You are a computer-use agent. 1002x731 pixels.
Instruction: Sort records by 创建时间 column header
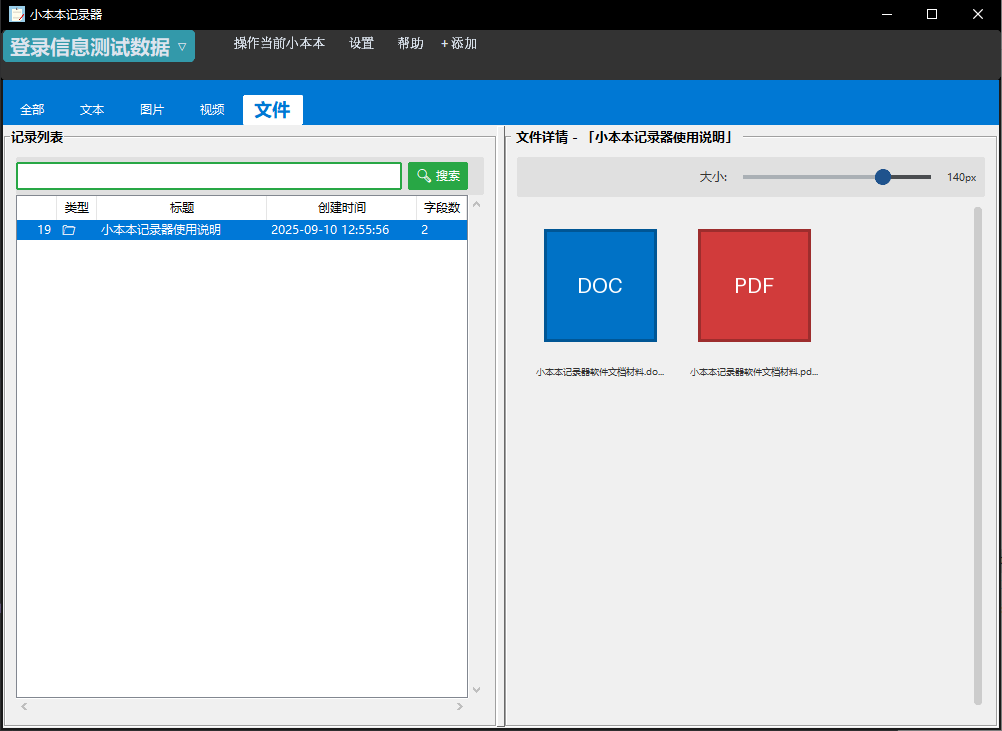tap(341, 208)
